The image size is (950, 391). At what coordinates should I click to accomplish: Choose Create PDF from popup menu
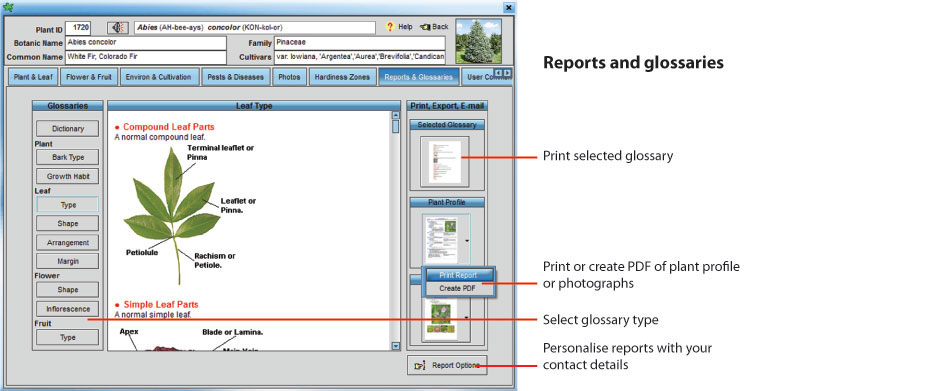[458, 289]
